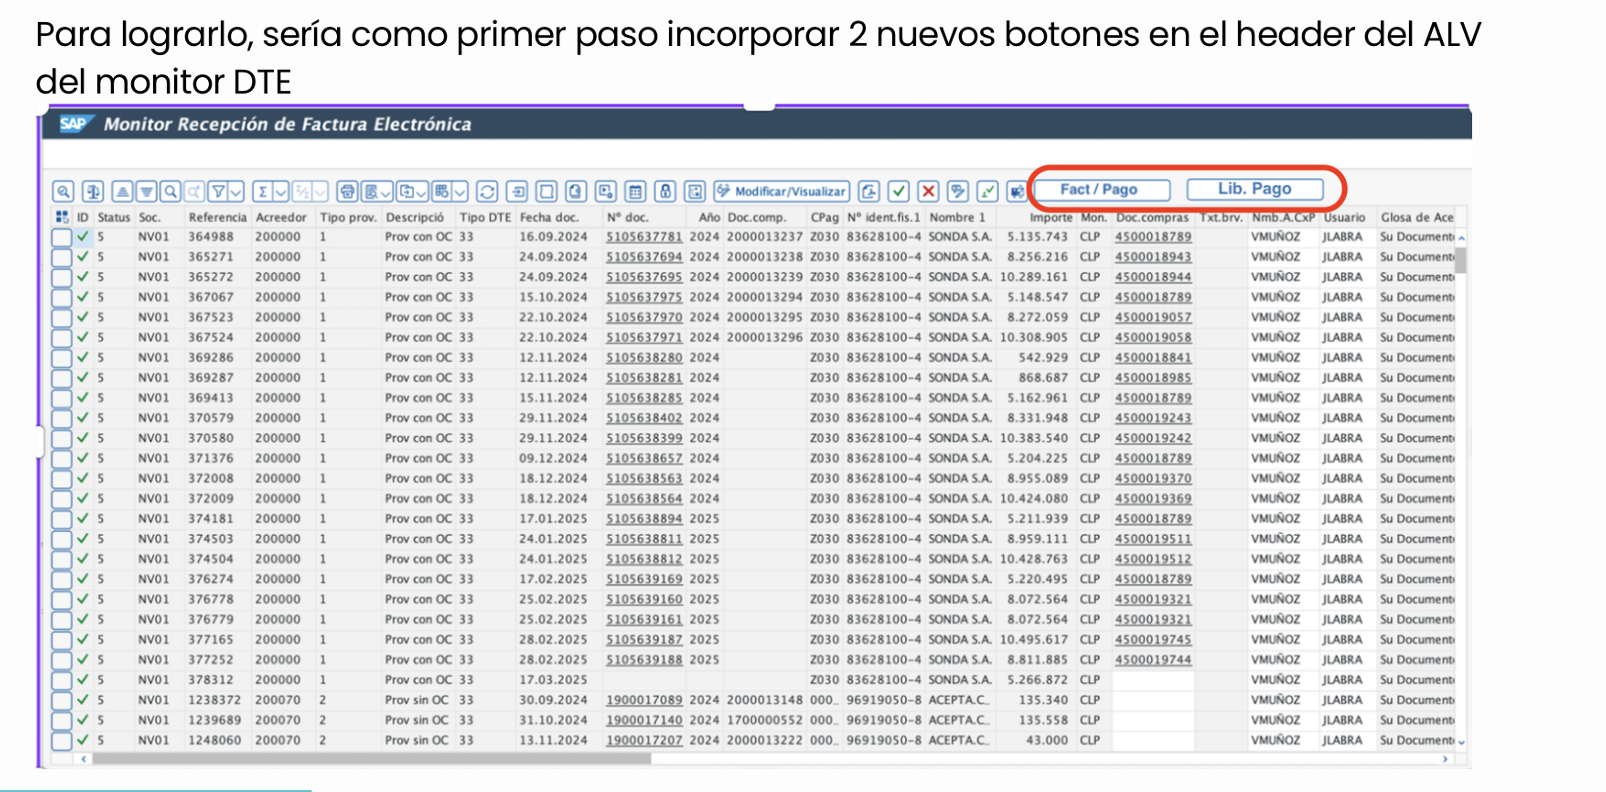Screen dimensions: 1606x792
Task: Click the importe cell 10.289.161
Action: (x=1034, y=277)
